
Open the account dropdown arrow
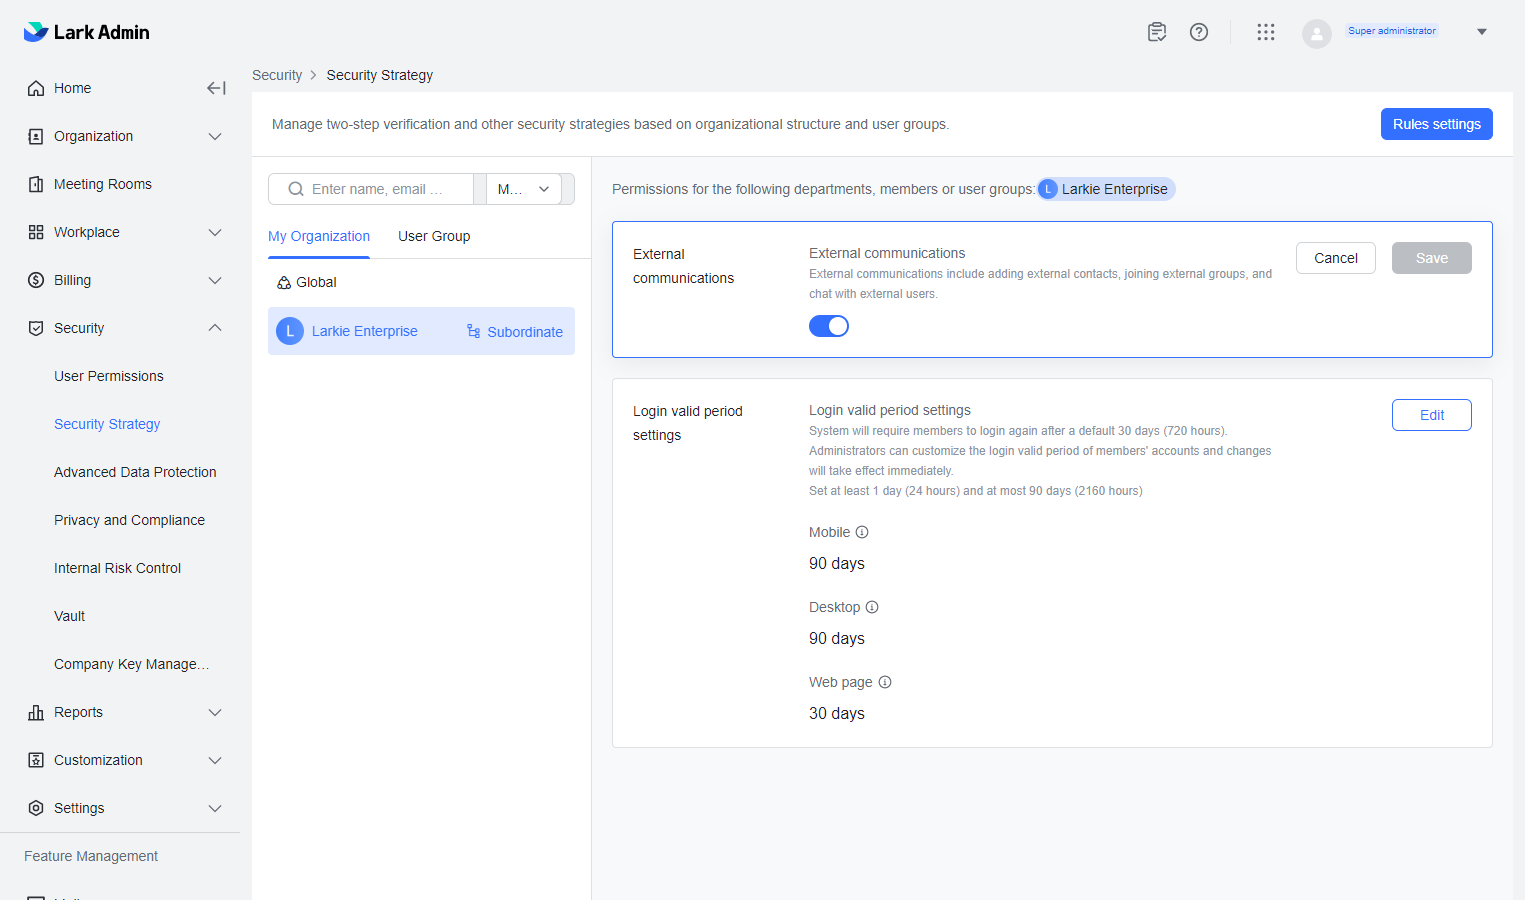coord(1482,32)
